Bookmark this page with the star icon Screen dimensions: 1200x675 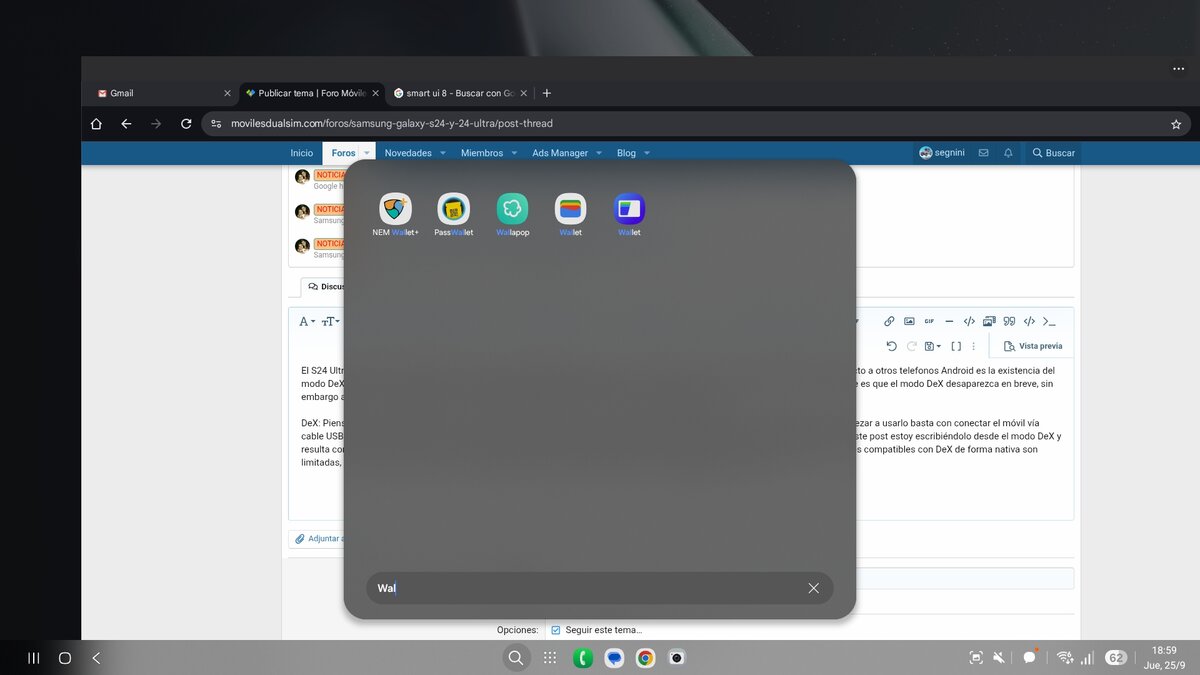(1176, 124)
